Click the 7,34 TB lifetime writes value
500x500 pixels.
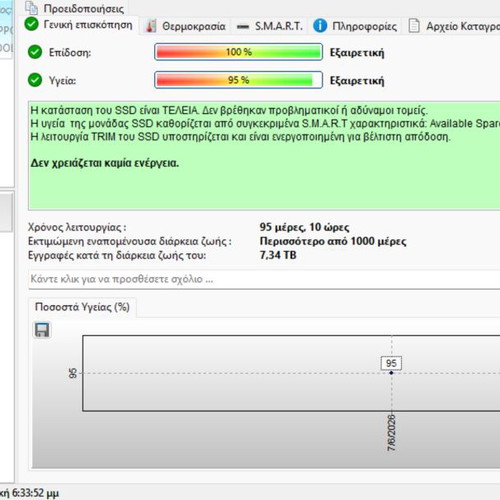(278, 255)
